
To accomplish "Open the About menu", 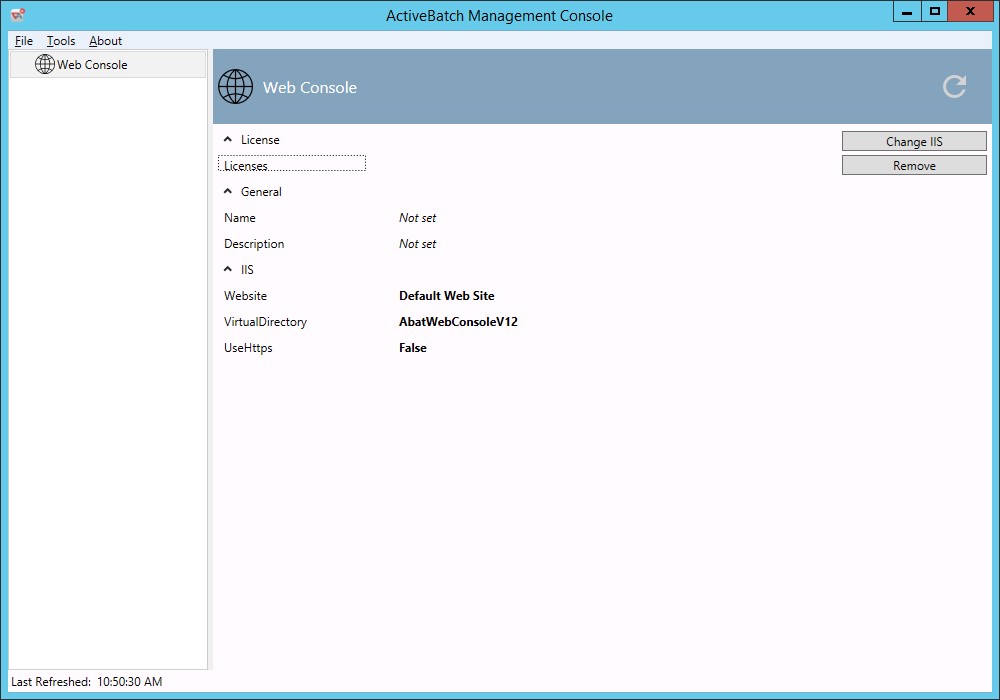I will click(105, 41).
